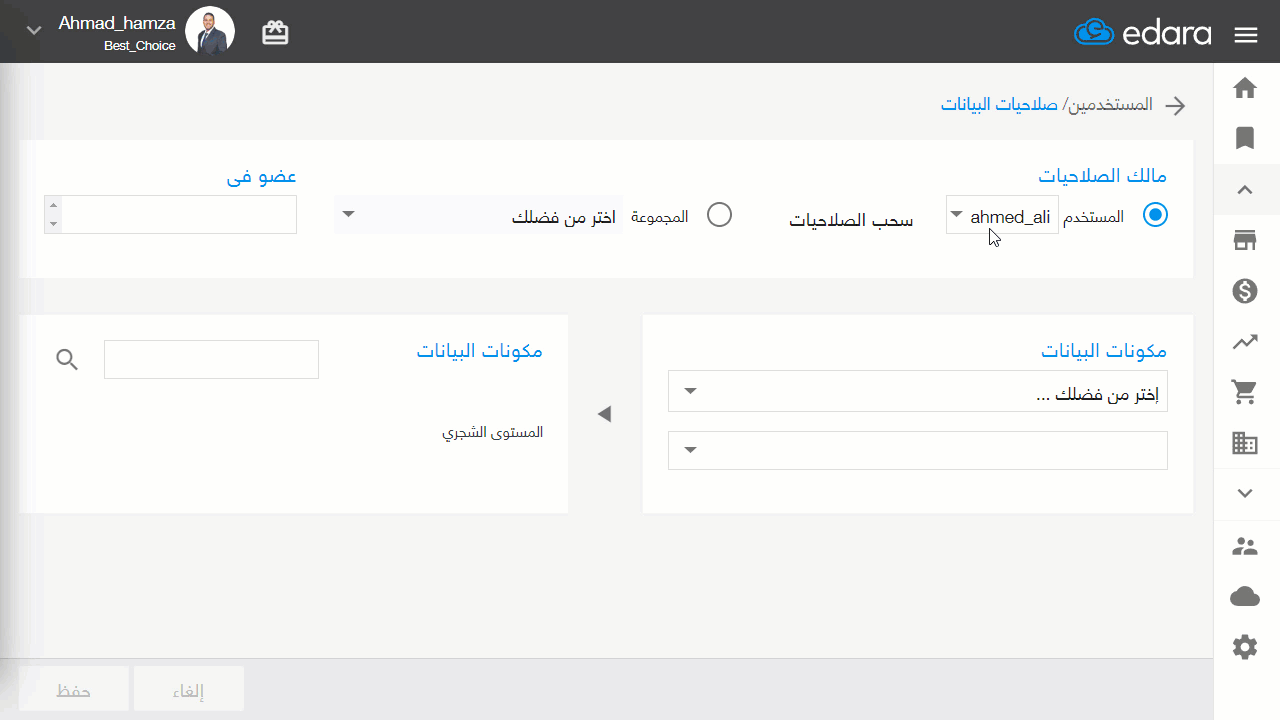Collapse sidebar section with up chevron
Viewport: 1280px width, 720px height.
(x=1245, y=189)
